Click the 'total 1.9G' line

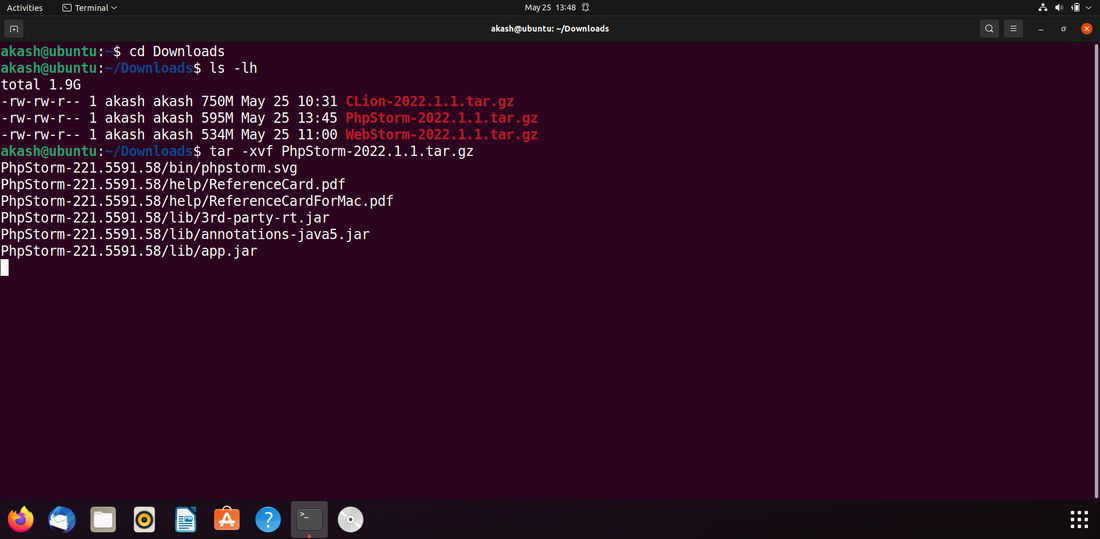tap(41, 85)
